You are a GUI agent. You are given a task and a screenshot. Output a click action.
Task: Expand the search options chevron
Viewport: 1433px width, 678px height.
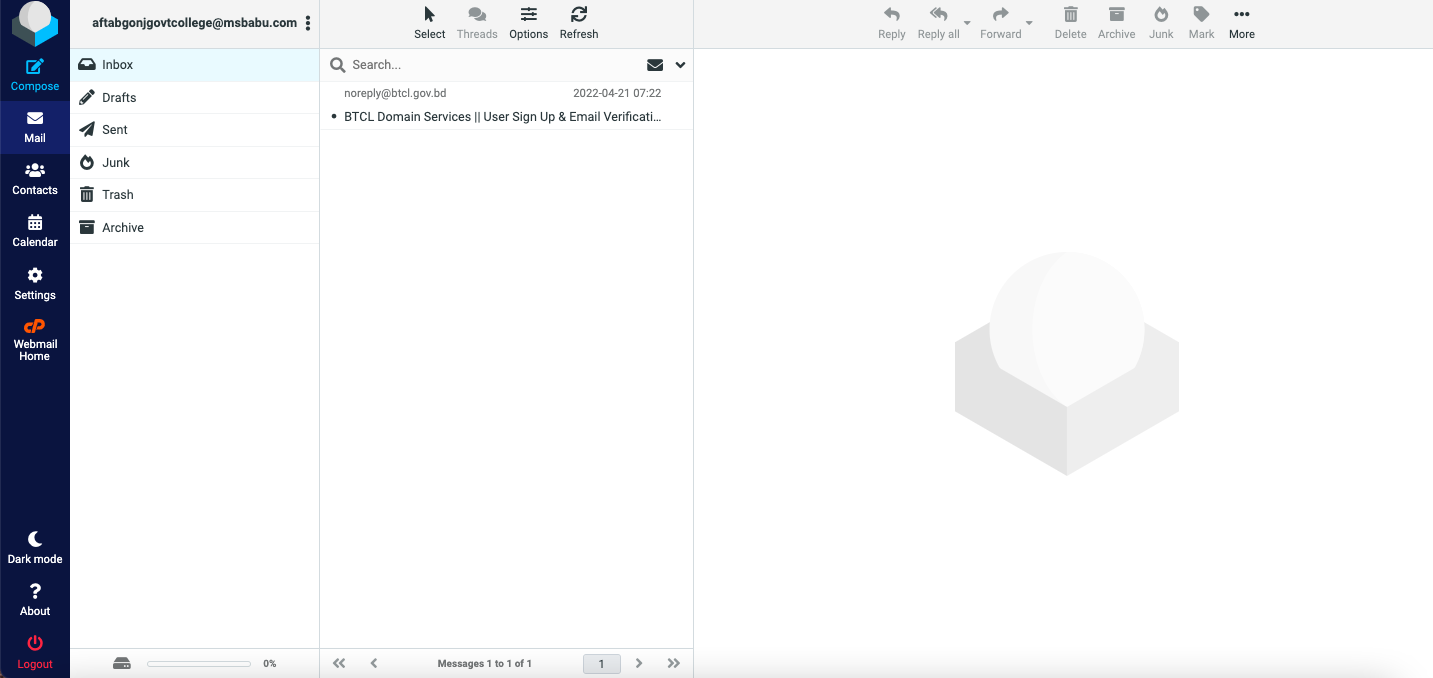[x=681, y=65]
